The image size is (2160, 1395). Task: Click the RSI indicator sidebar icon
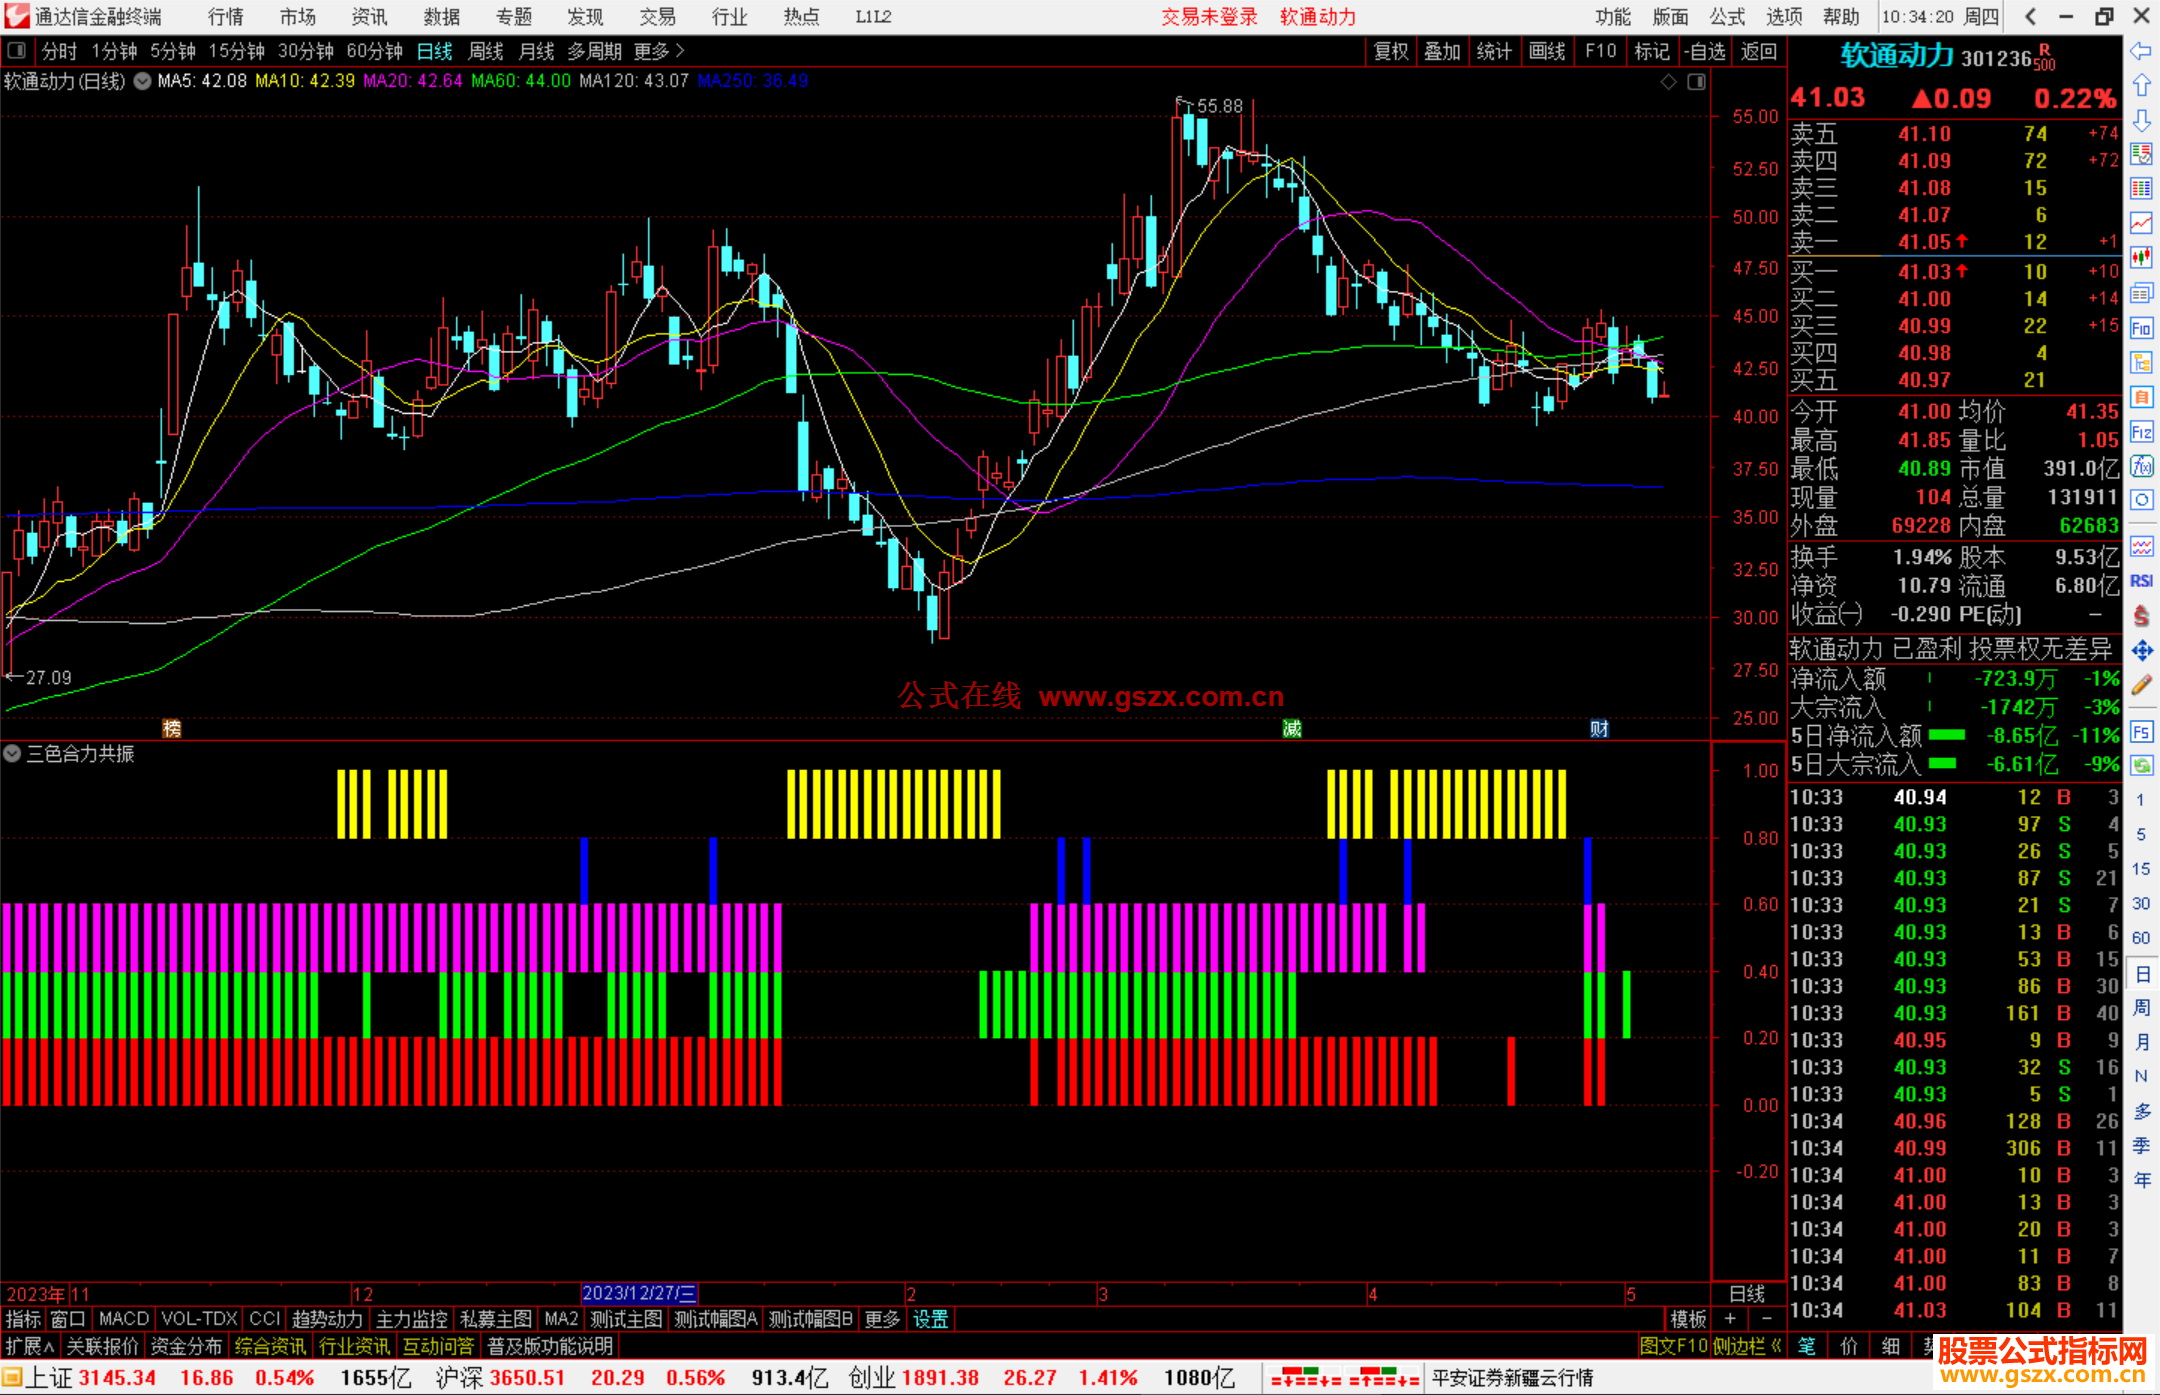pos(2141,581)
